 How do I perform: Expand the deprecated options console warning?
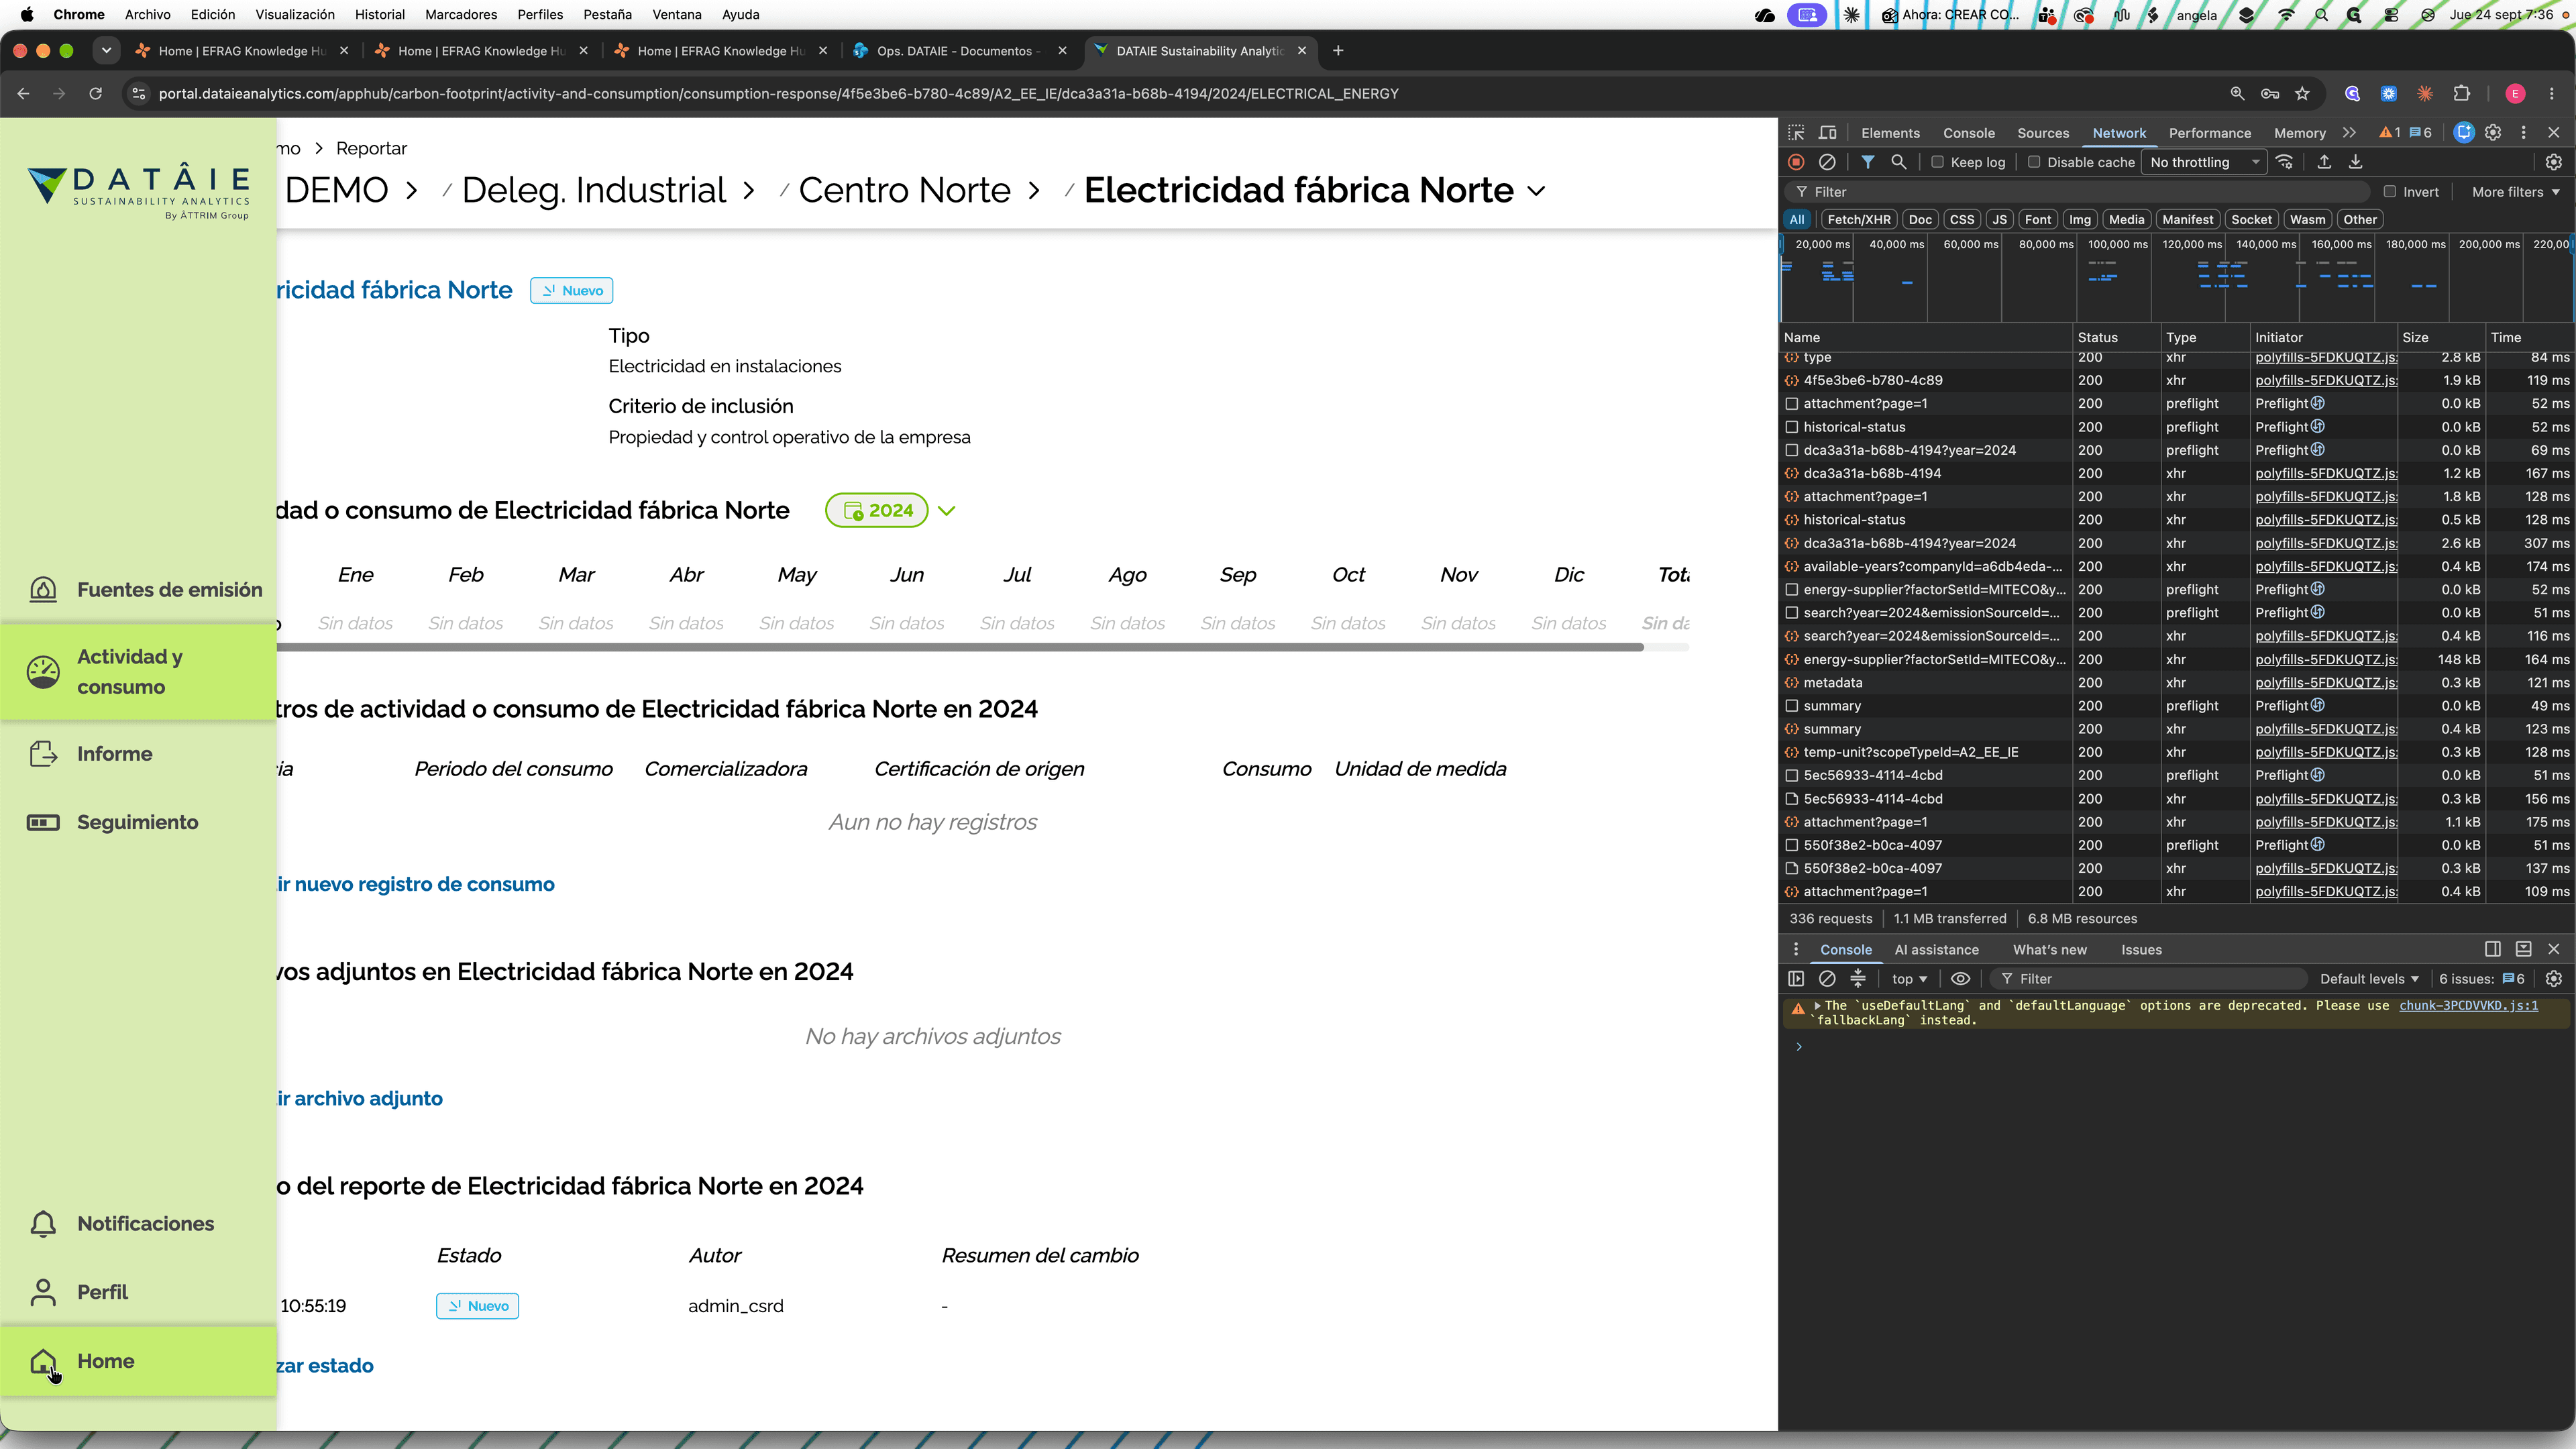click(1817, 1006)
